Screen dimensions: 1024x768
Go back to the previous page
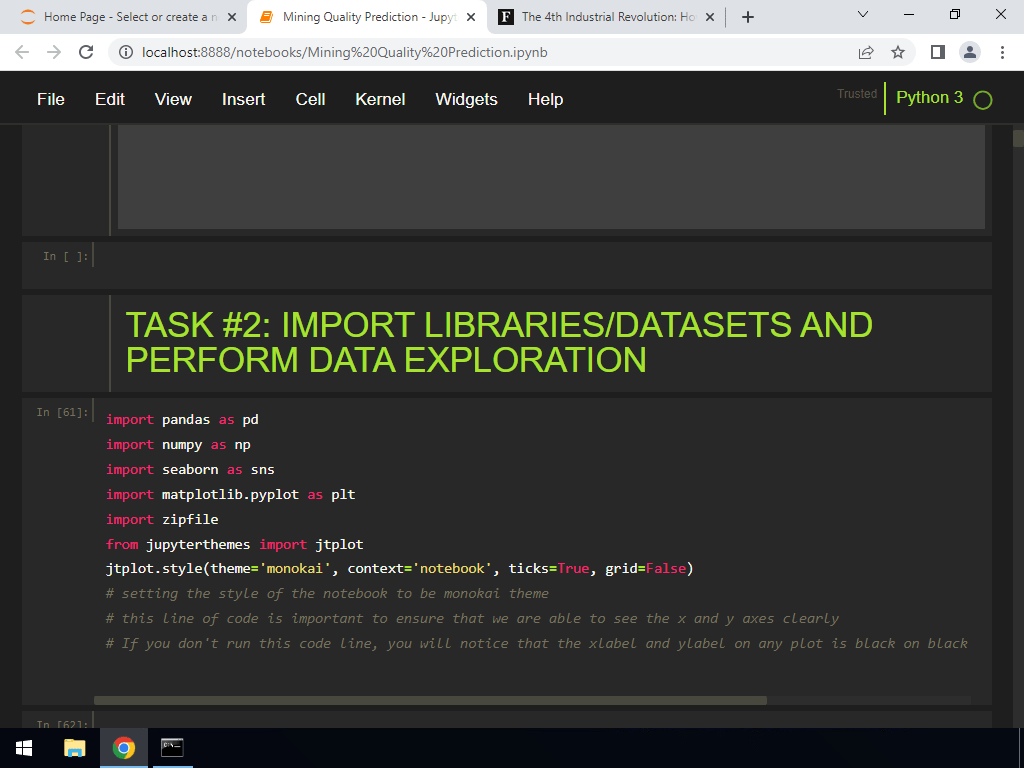[x=22, y=52]
